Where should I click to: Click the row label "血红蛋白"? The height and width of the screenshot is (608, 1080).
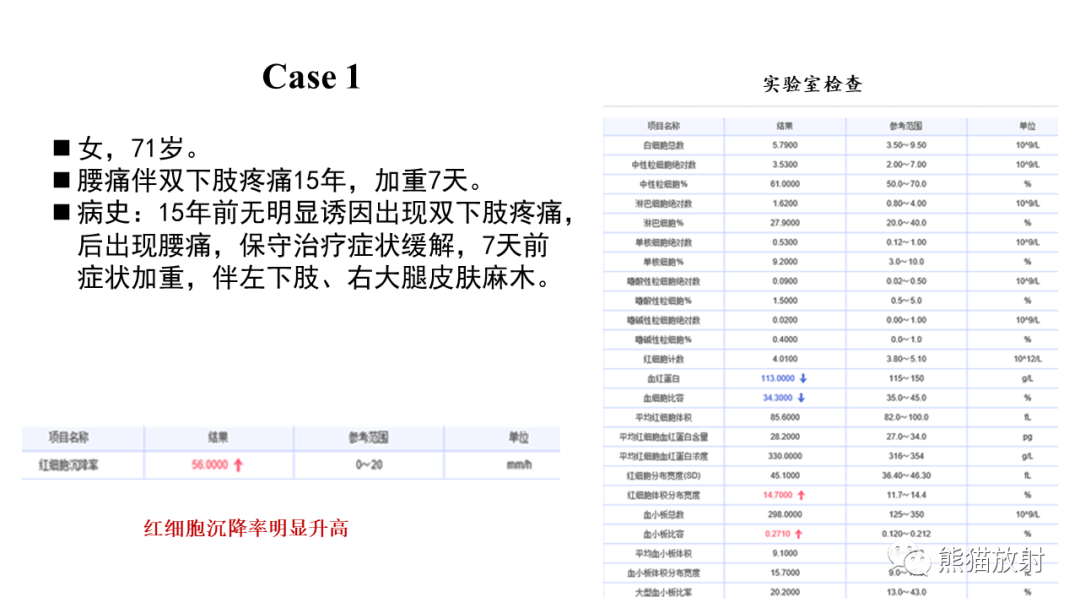(x=663, y=379)
